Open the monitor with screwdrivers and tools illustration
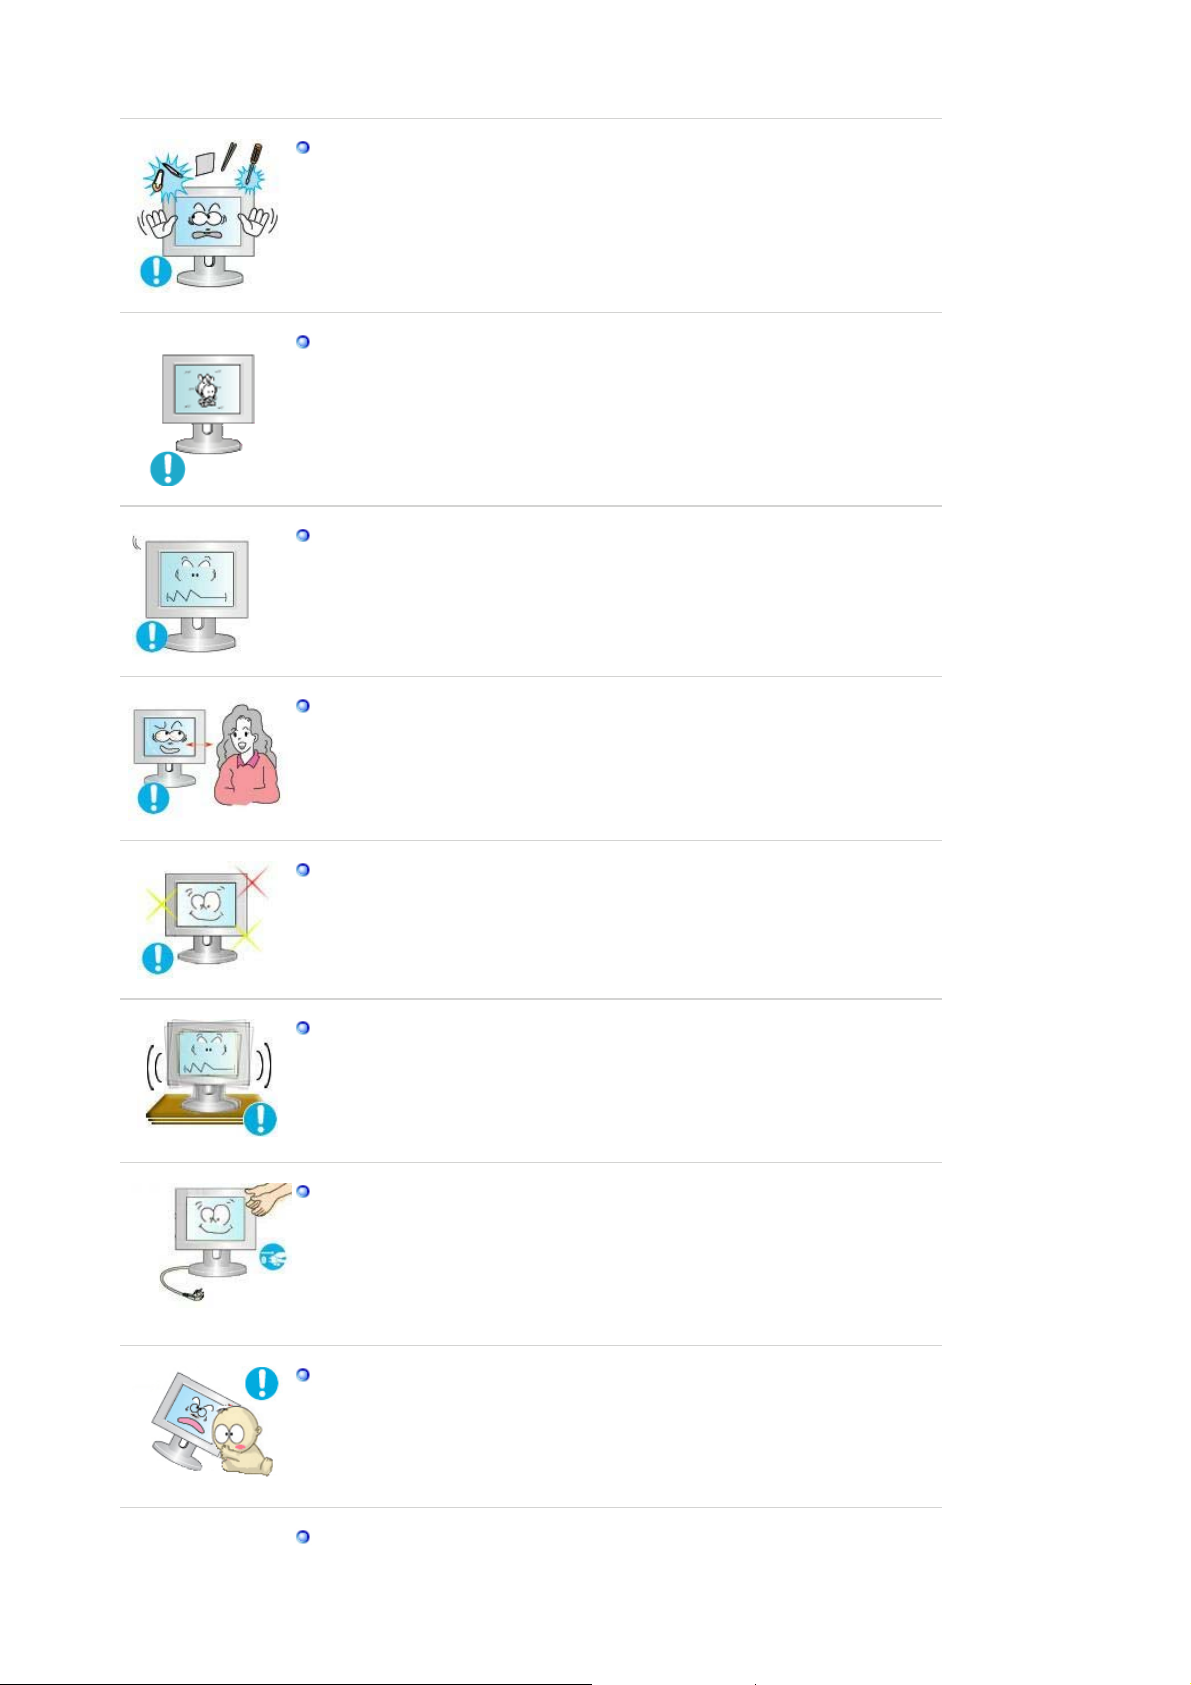 tap(208, 213)
